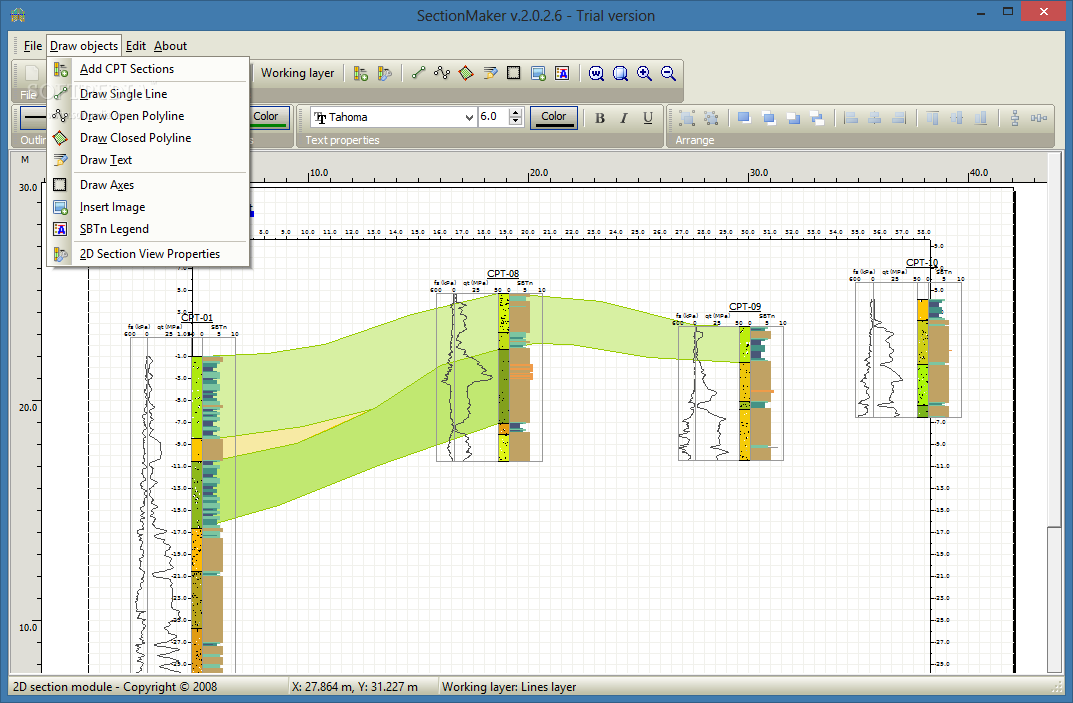Open the text Color picker button
This screenshot has height=703, width=1073.
[x=554, y=117]
